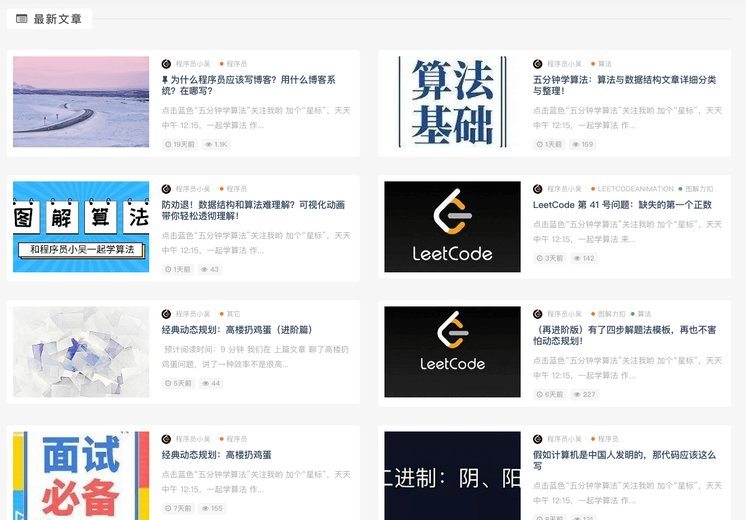
Task: Click the 19天前 time badge
Action: 180,144
